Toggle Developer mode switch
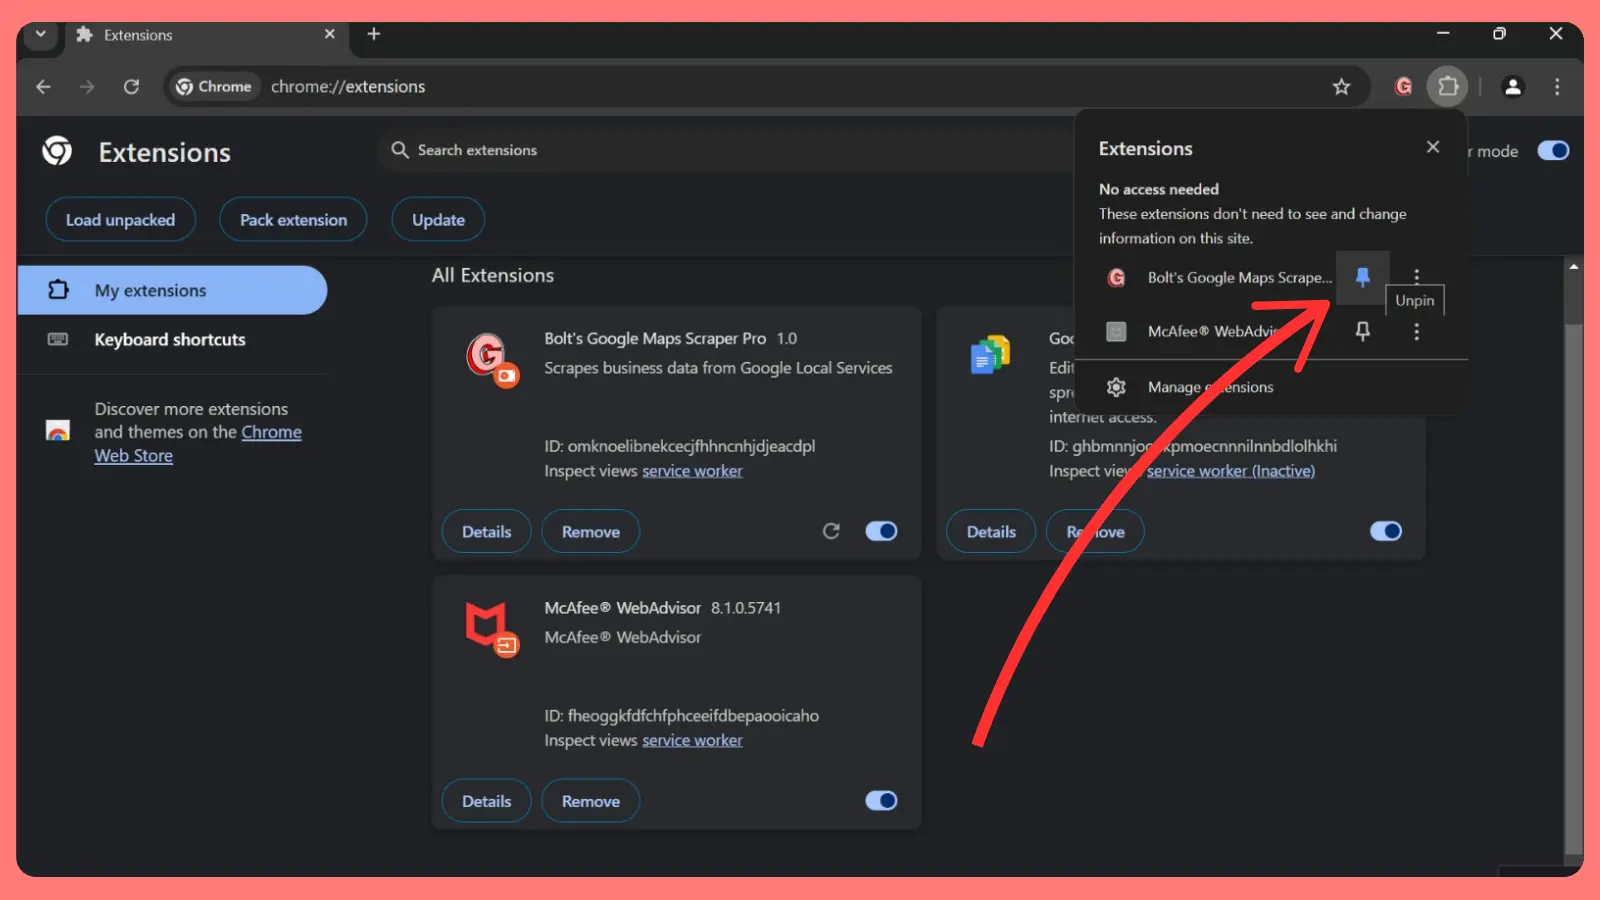The width and height of the screenshot is (1600, 900). click(x=1553, y=151)
